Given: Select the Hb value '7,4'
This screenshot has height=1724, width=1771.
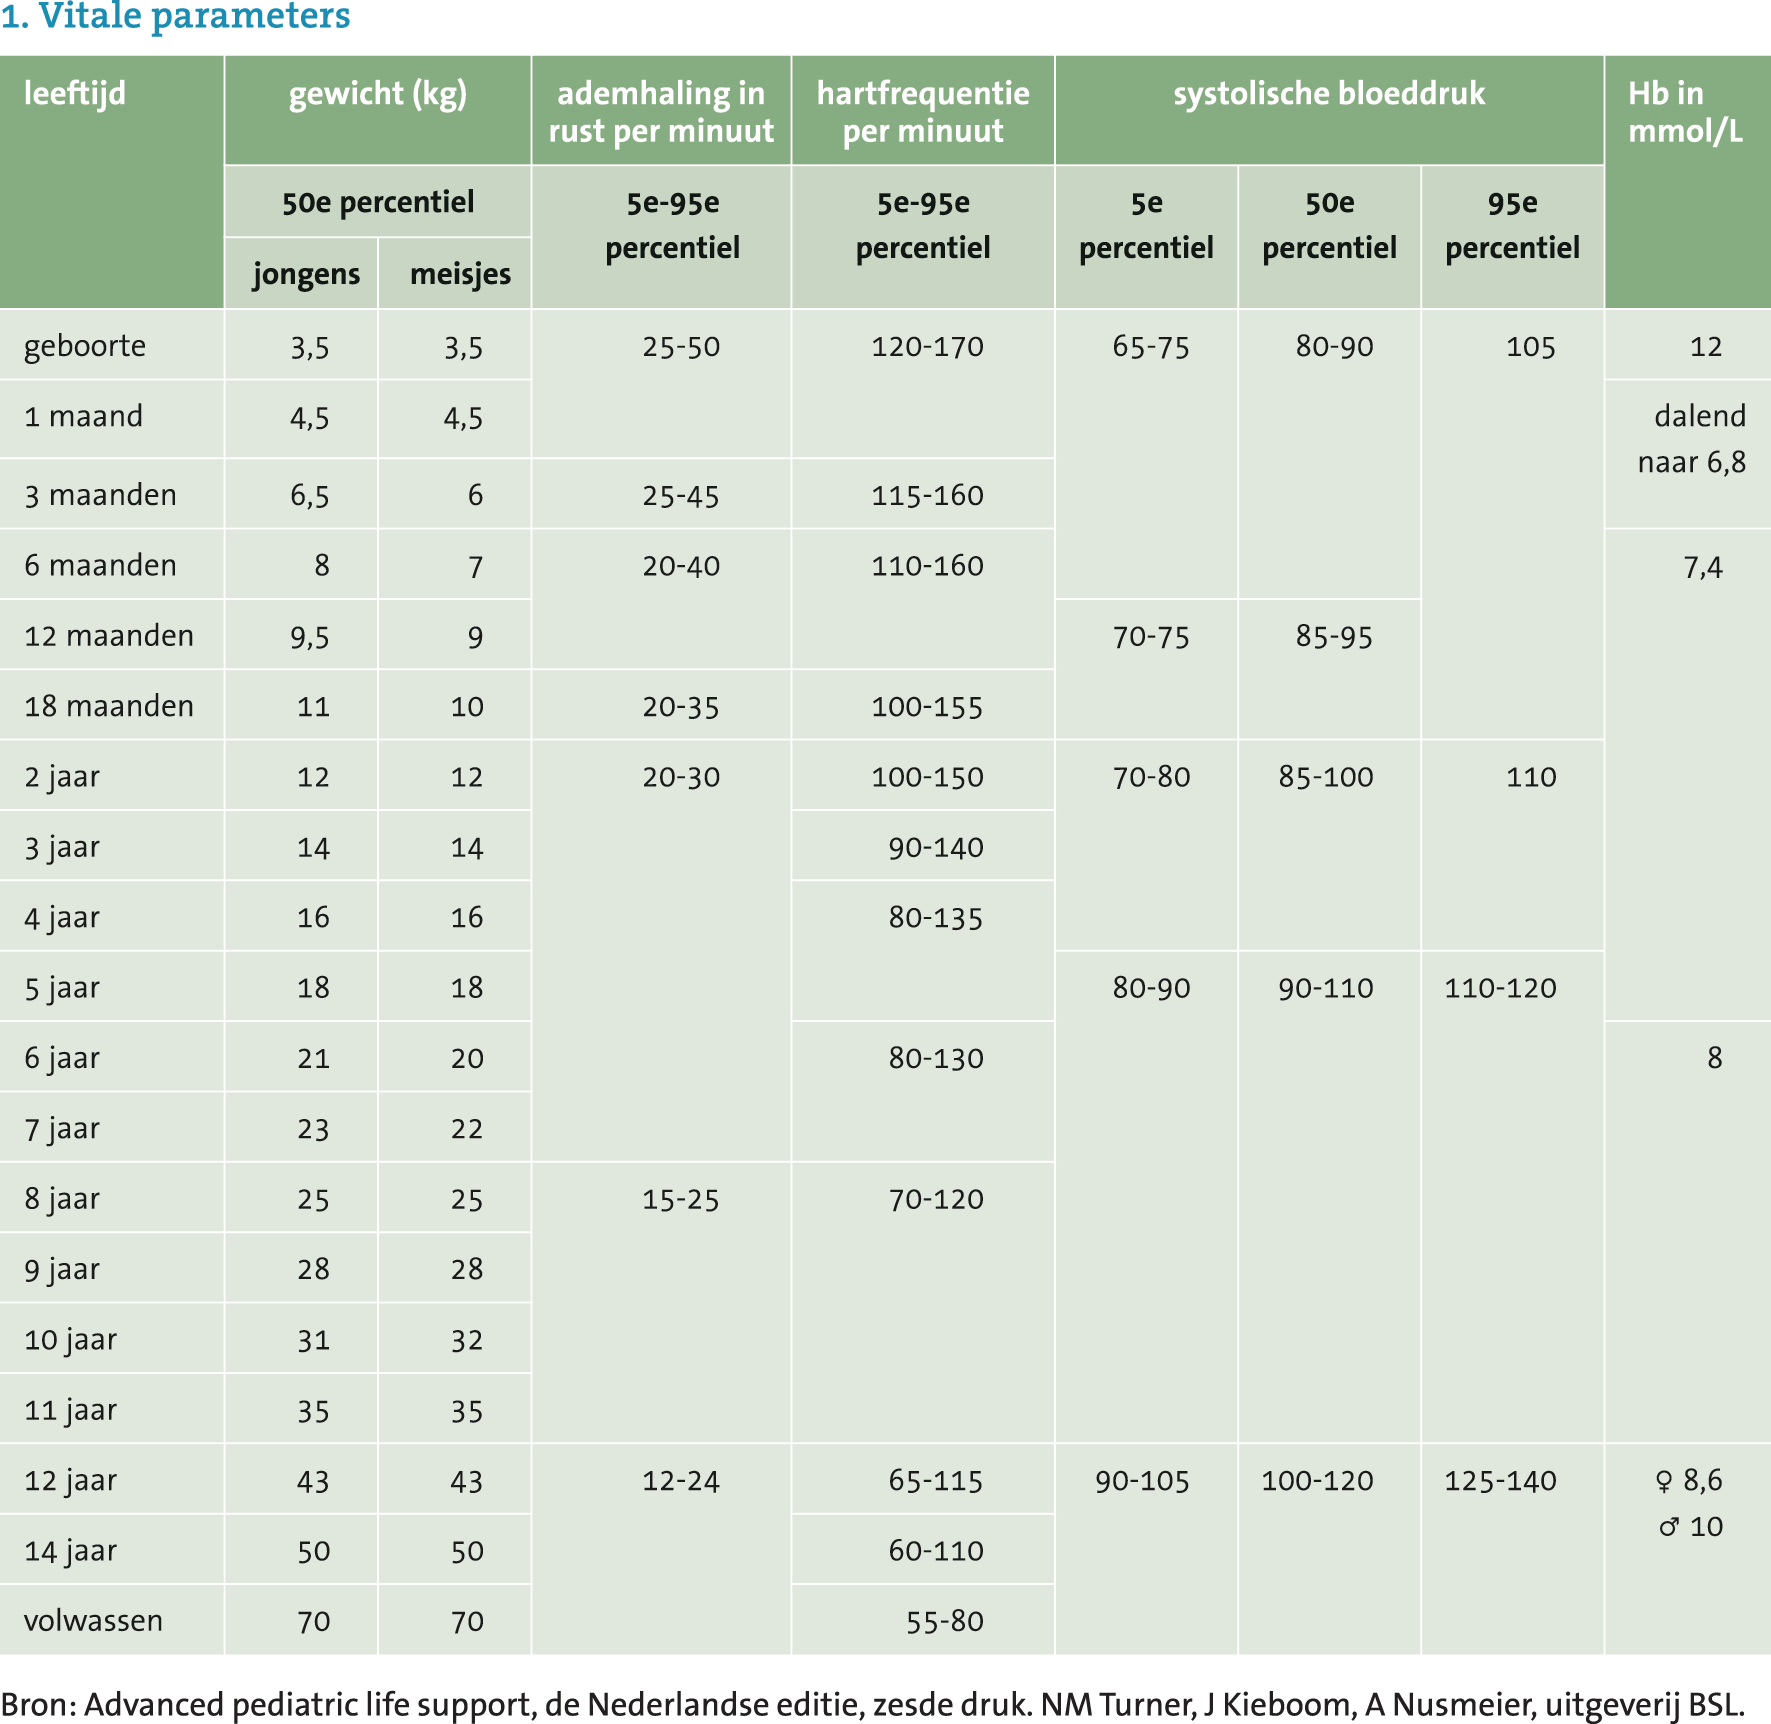Looking at the screenshot, I should (1703, 568).
